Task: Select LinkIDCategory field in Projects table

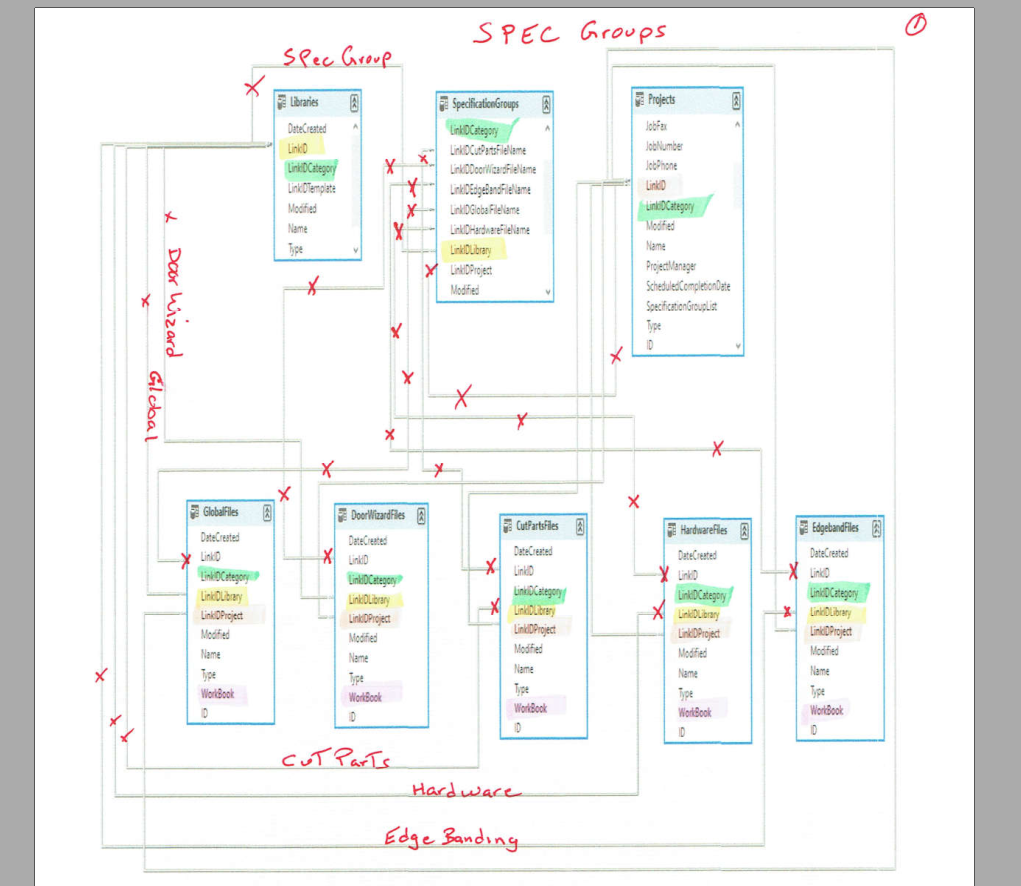Action: (x=669, y=206)
